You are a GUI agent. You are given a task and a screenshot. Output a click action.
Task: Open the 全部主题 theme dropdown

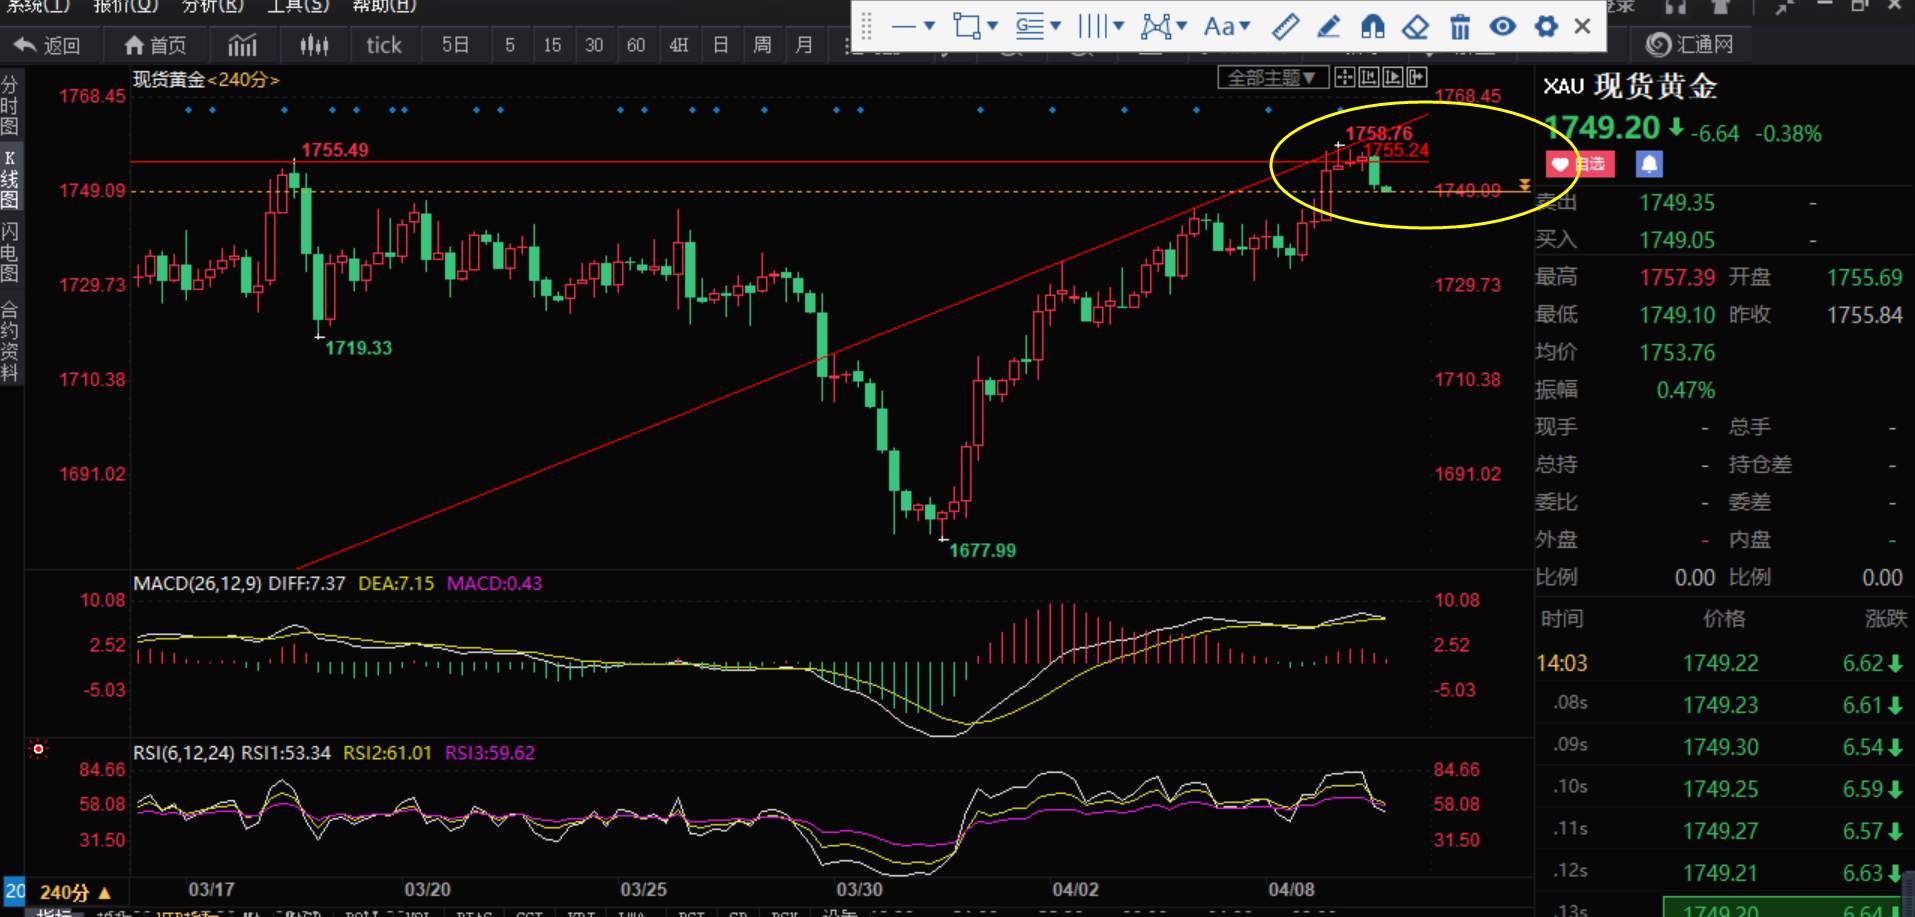[1272, 78]
